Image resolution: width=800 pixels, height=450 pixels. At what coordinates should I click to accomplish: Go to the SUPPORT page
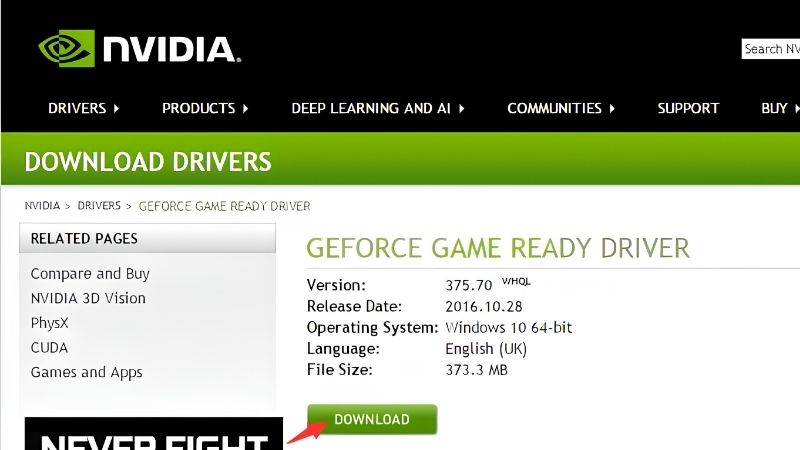pos(688,108)
